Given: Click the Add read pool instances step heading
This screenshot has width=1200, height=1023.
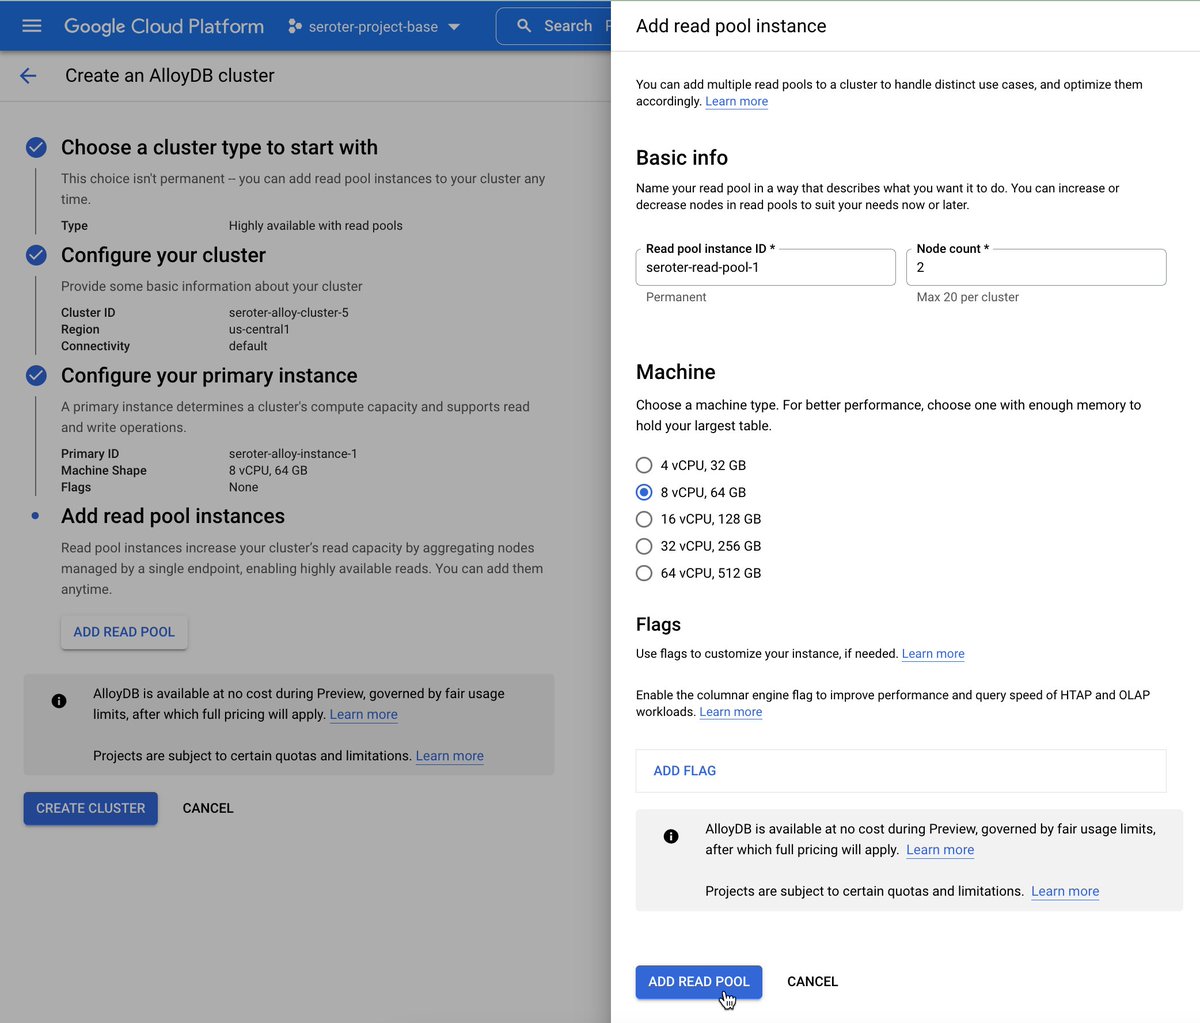Looking at the screenshot, I should pyautogui.click(x=173, y=516).
